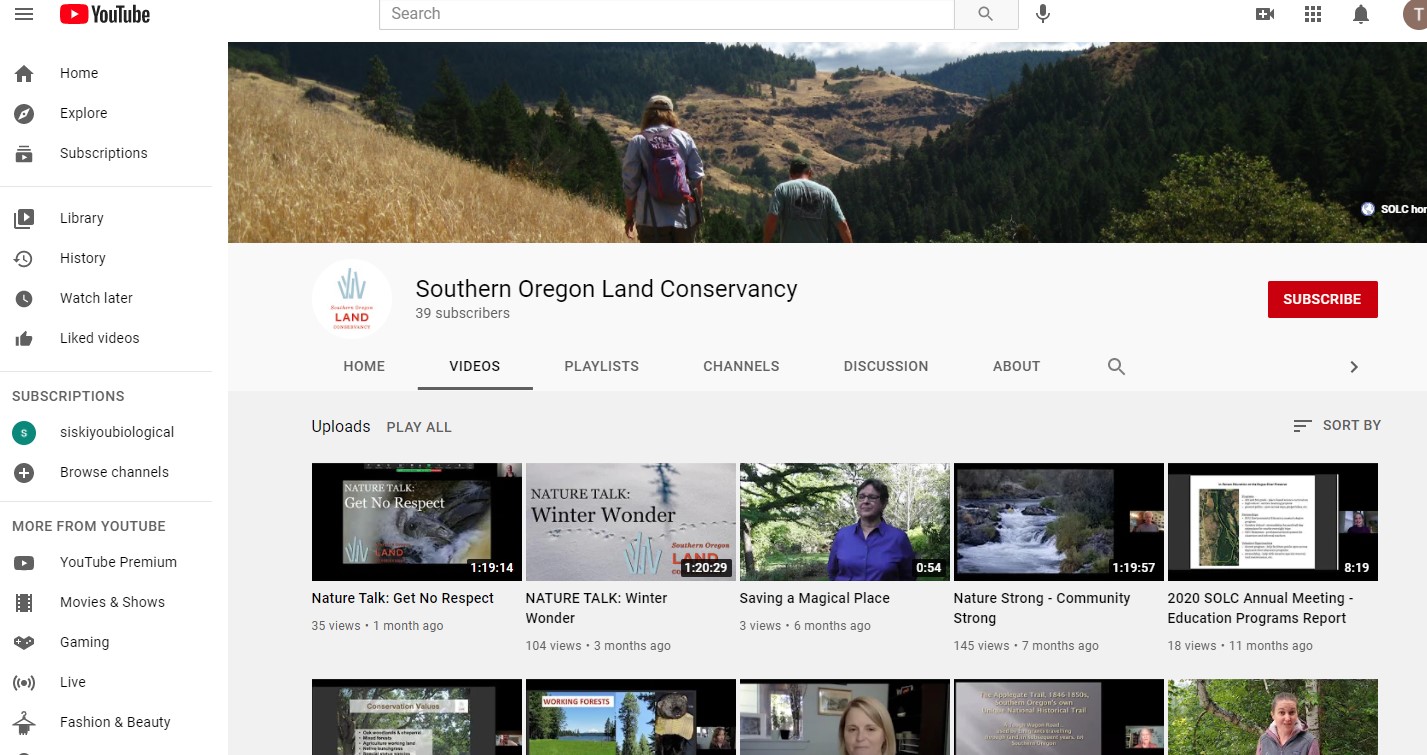Click in the Search input field
1427x755 pixels.
click(667, 14)
